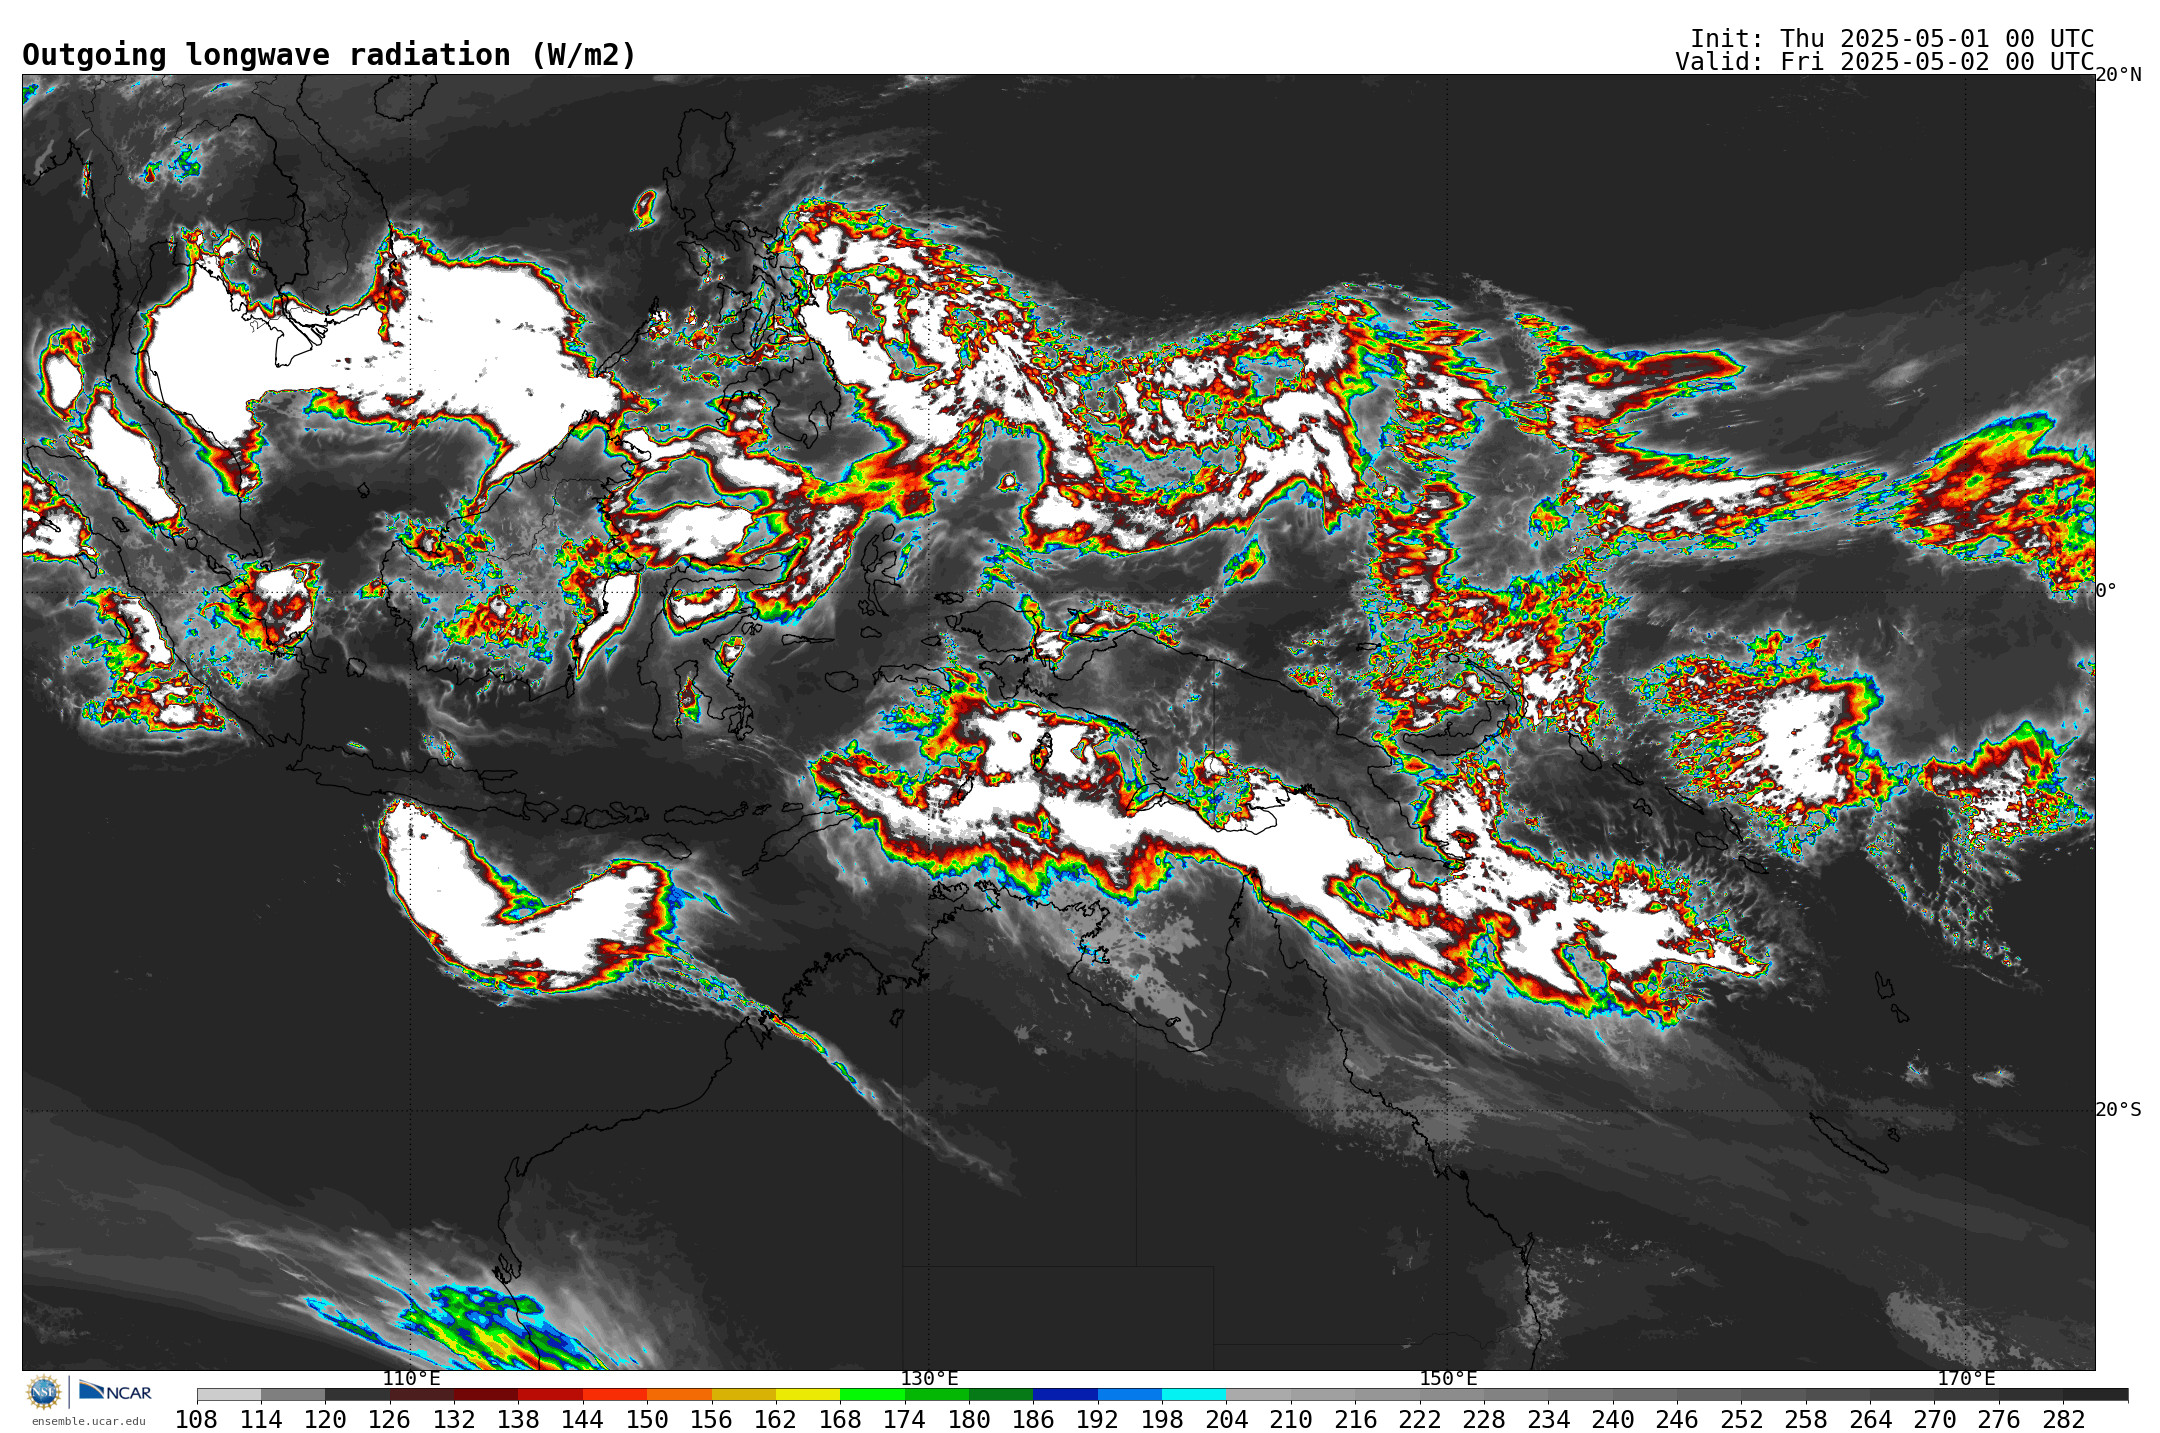2160x1433 pixels.
Task: Click the 20°S latitude label
Action: pos(2118,1110)
